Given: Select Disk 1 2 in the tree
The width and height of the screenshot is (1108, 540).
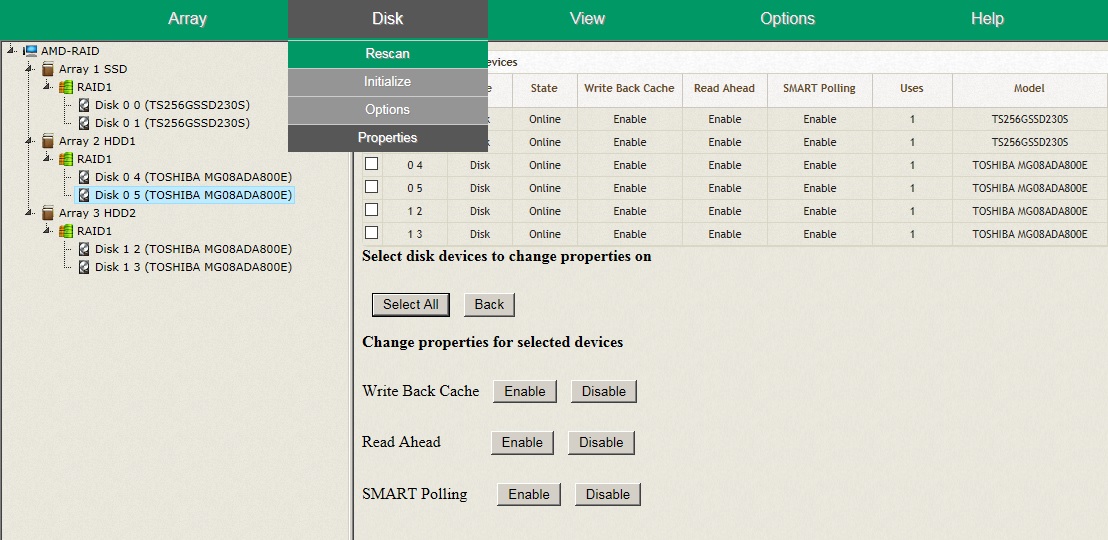Looking at the screenshot, I should tap(192, 249).
